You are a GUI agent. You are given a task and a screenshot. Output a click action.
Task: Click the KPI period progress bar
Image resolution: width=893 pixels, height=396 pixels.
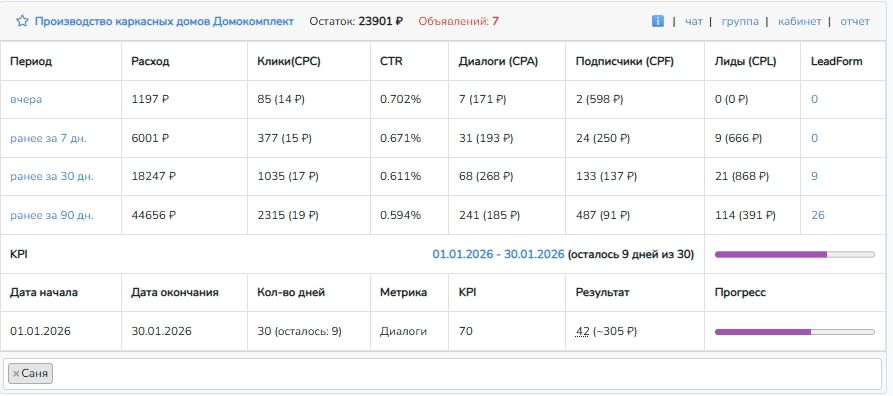coord(794,255)
